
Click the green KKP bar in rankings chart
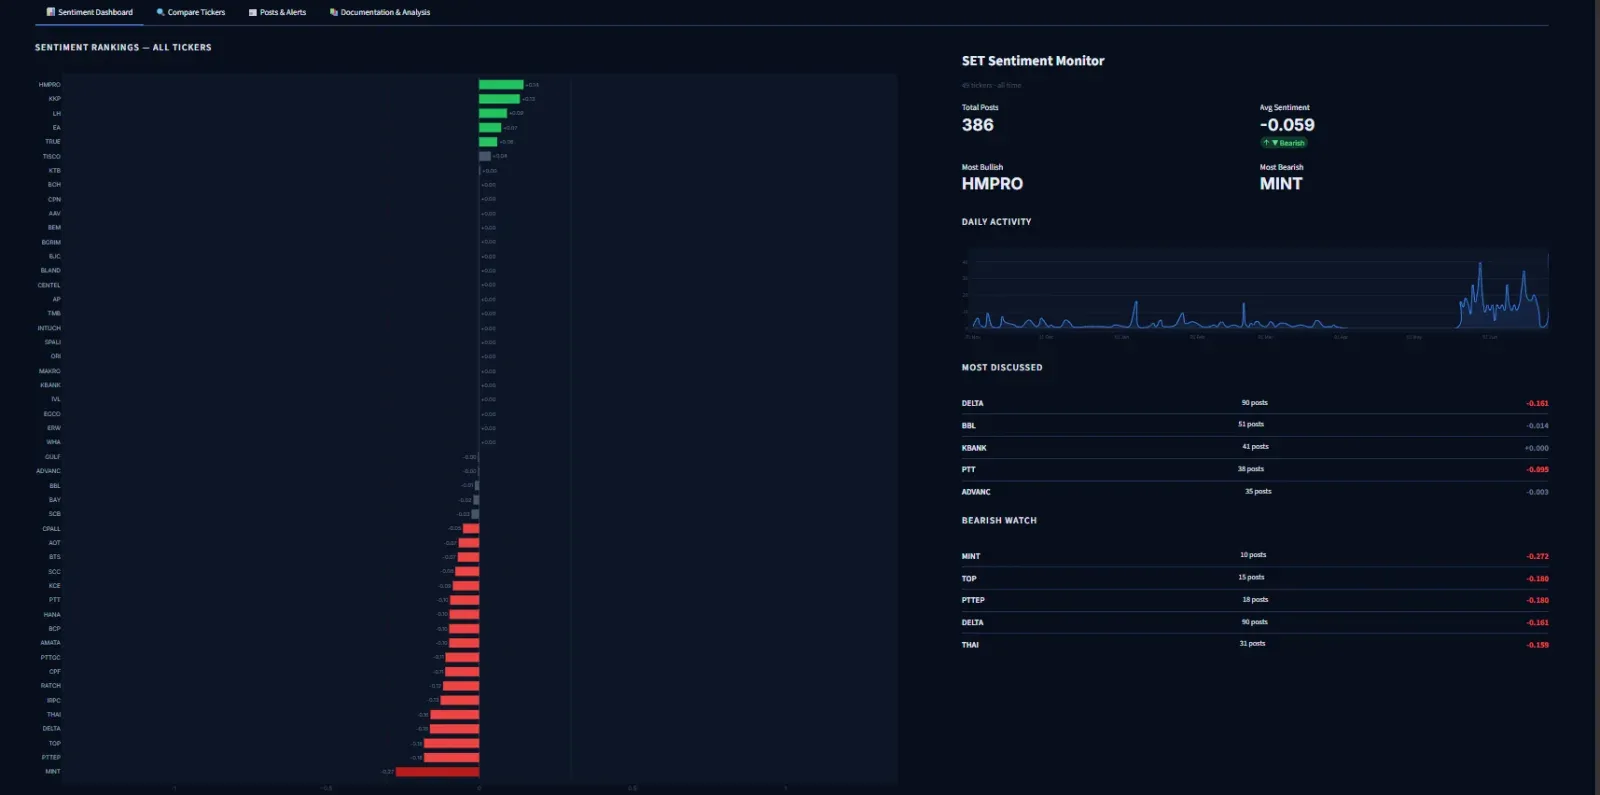[x=499, y=99]
